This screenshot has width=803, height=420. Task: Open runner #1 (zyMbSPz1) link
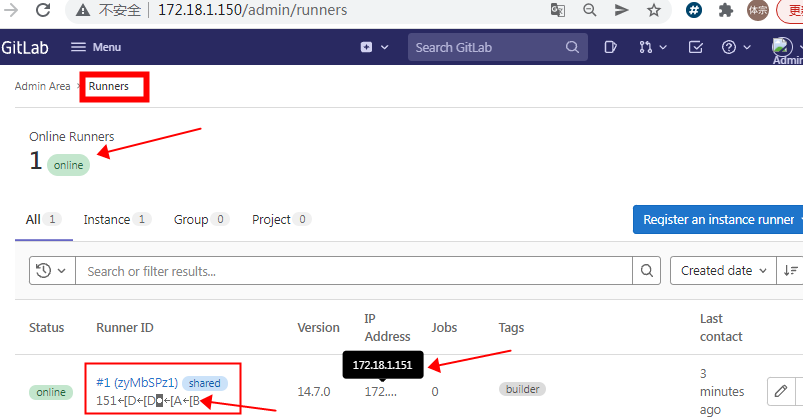point(137,383)
